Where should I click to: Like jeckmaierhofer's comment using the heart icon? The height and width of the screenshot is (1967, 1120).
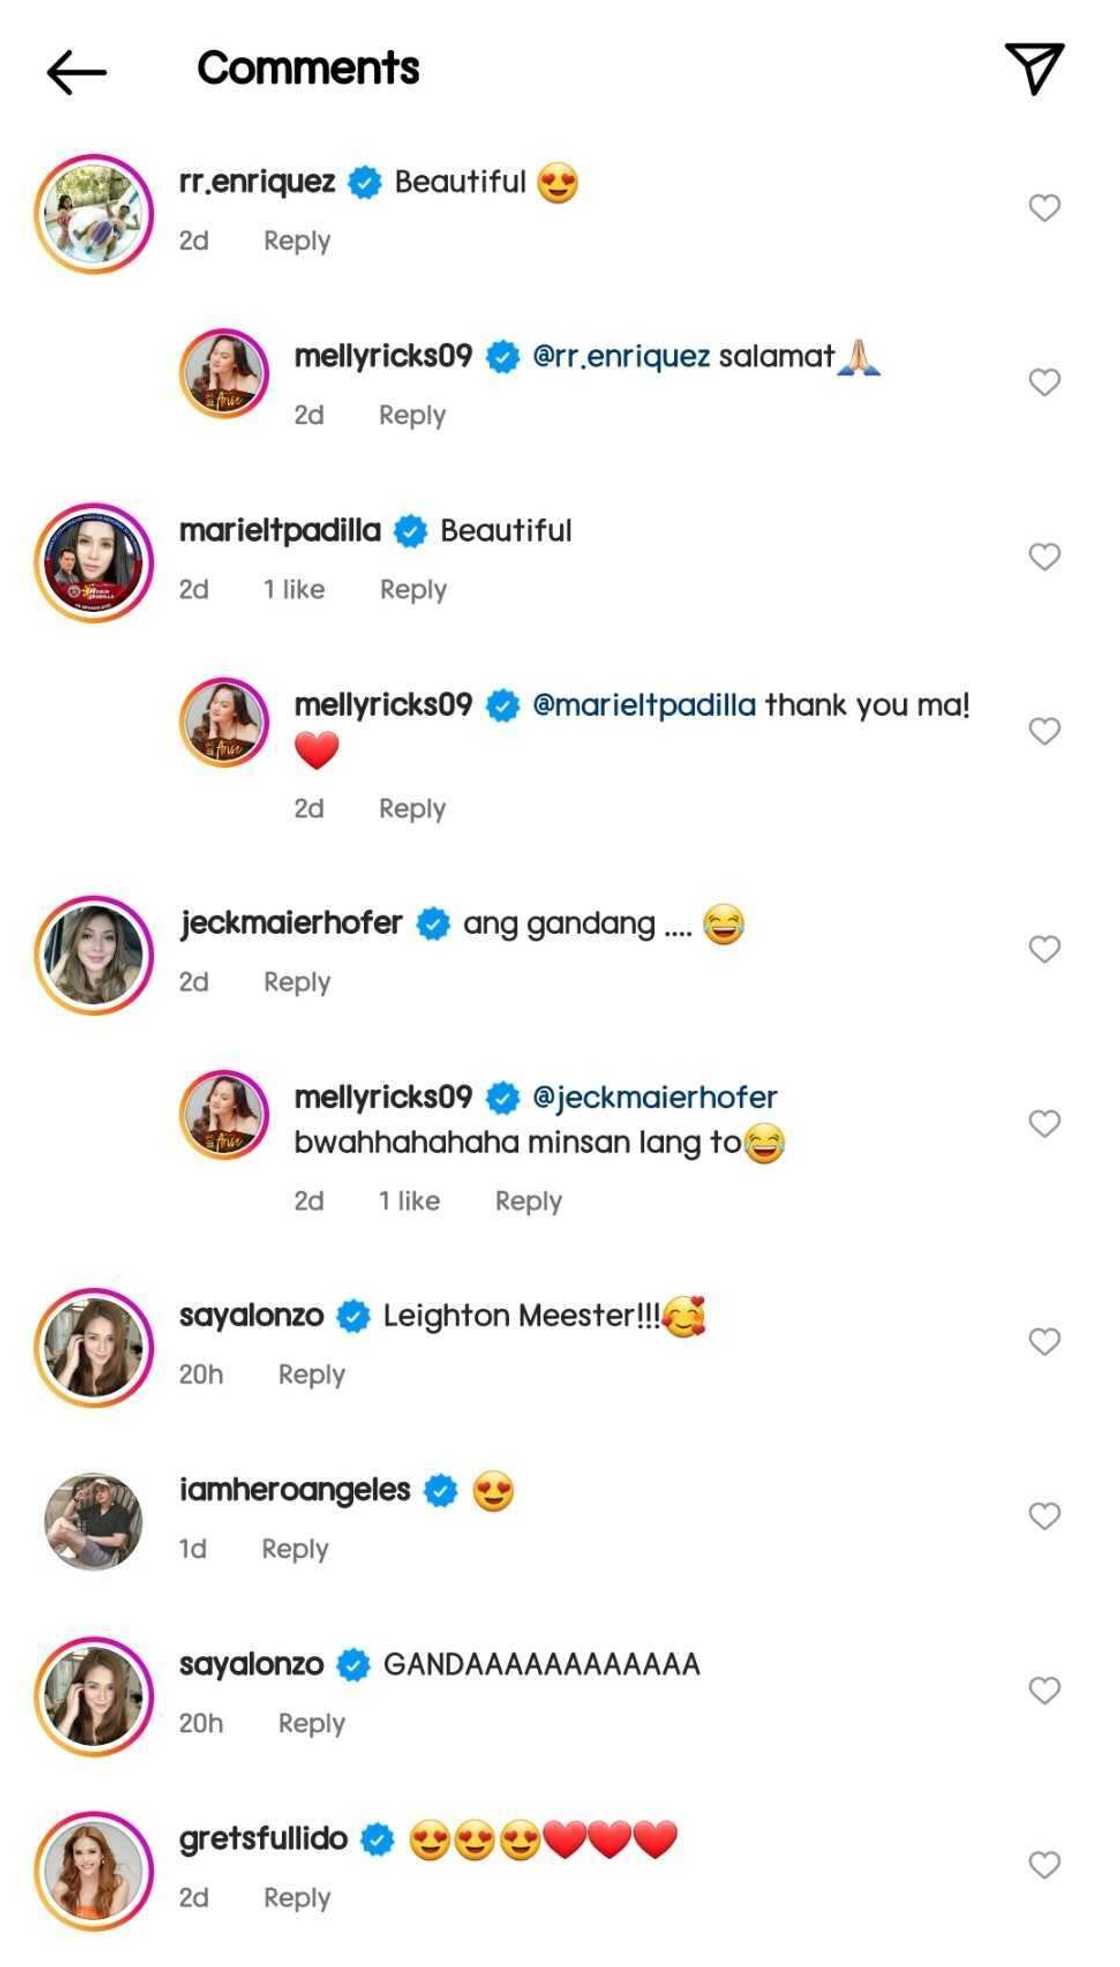tap(1044, 948)
